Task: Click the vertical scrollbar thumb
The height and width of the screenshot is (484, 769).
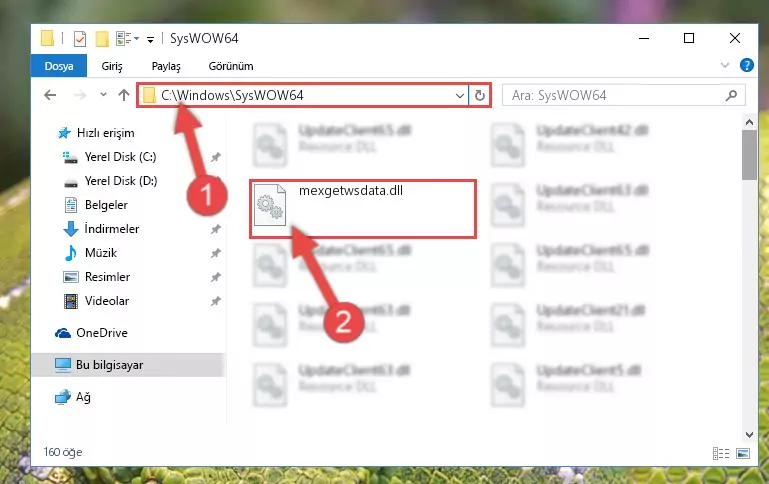Action: point(749,155)
